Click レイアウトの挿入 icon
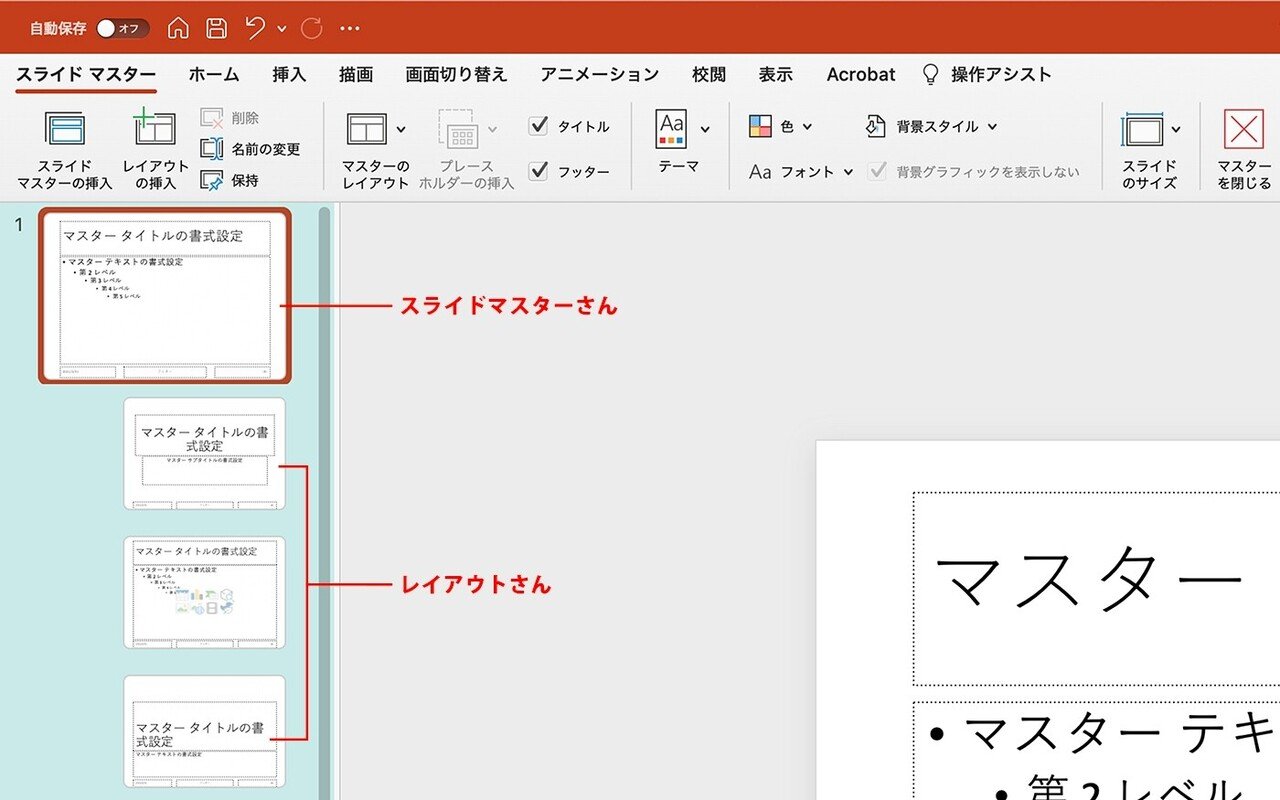 [155, 130]
